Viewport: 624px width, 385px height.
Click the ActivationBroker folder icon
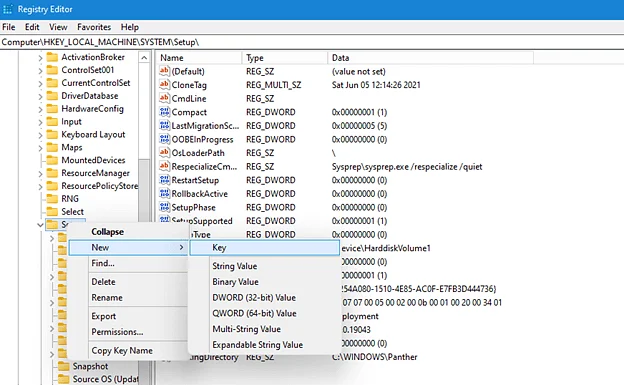point(52,57)
